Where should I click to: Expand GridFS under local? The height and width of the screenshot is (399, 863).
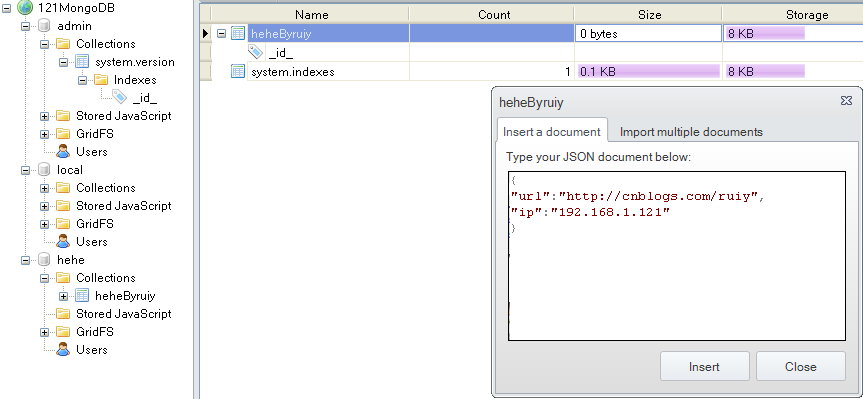click(x=45, y=224)
